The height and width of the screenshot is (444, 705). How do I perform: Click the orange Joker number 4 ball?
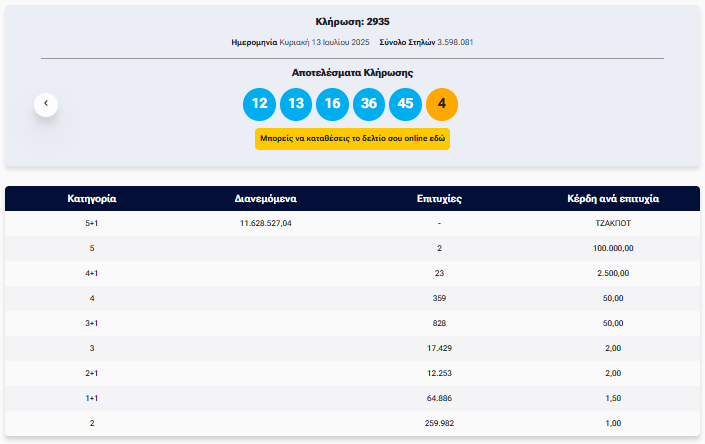[x=442, y=104]
